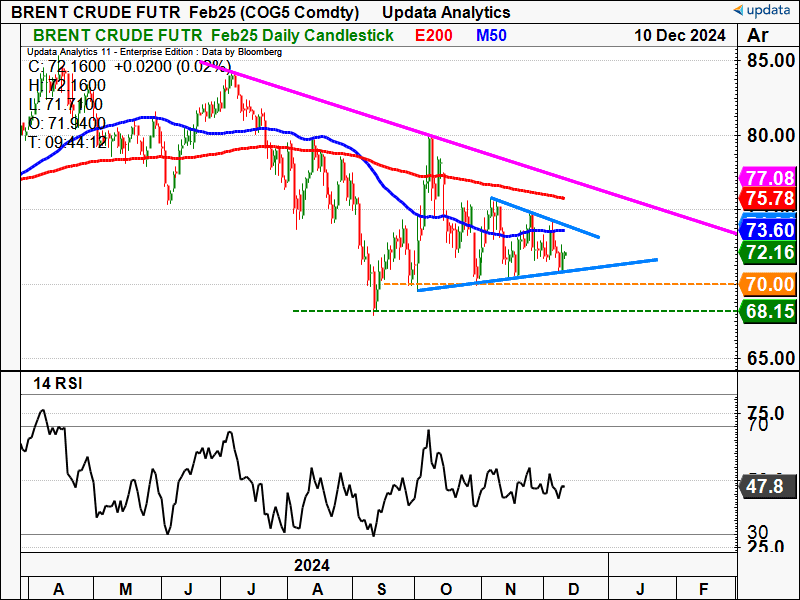Click the 2024 year label on time axis
Screen dimensions: 800x600
(x=312, y=565)
